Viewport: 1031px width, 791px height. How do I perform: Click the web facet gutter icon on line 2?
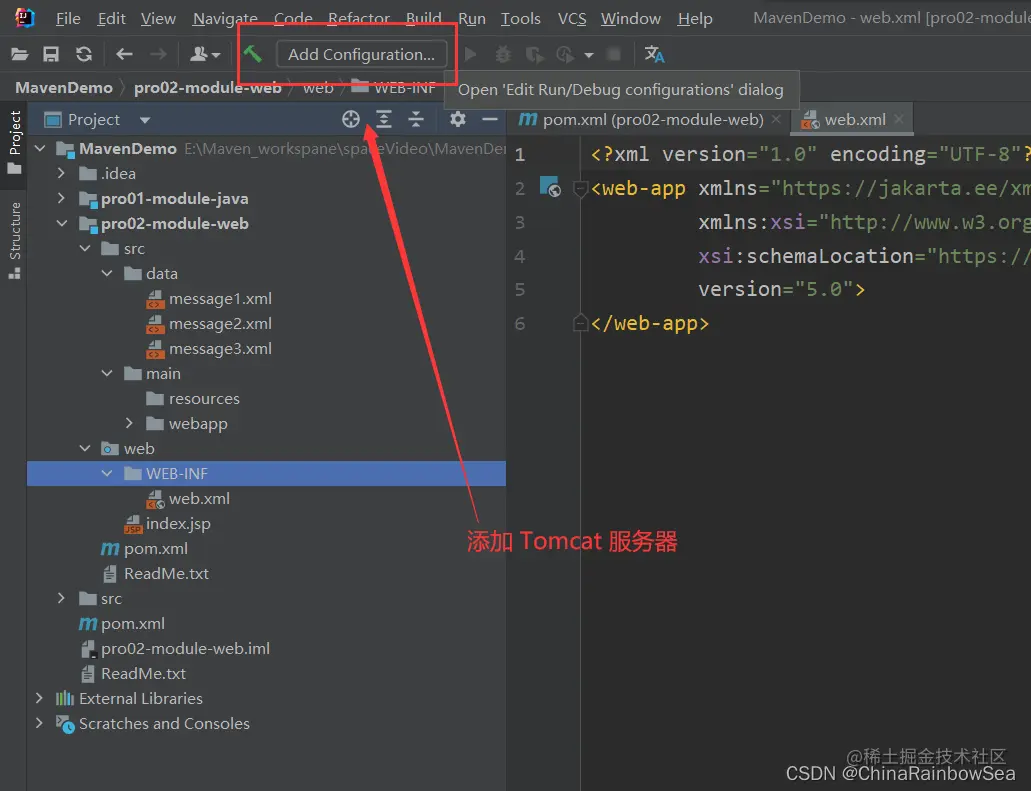[550, 187]
